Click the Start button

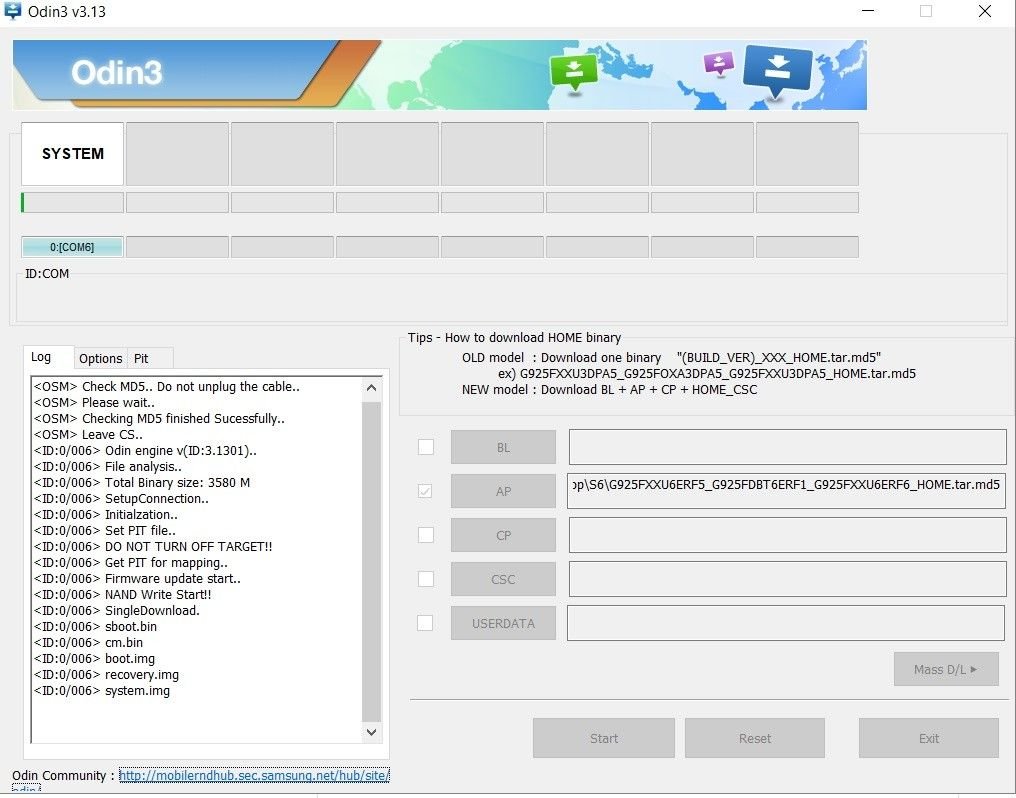coord(604,738)
